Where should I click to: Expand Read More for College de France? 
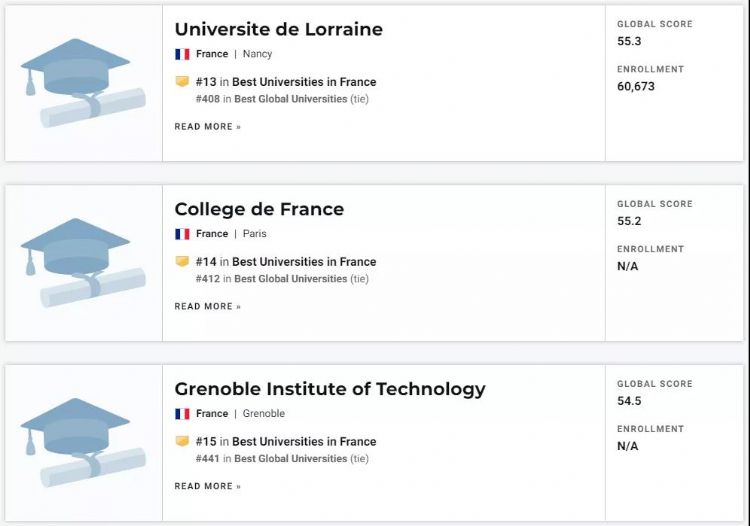click(x=207, y=307)
